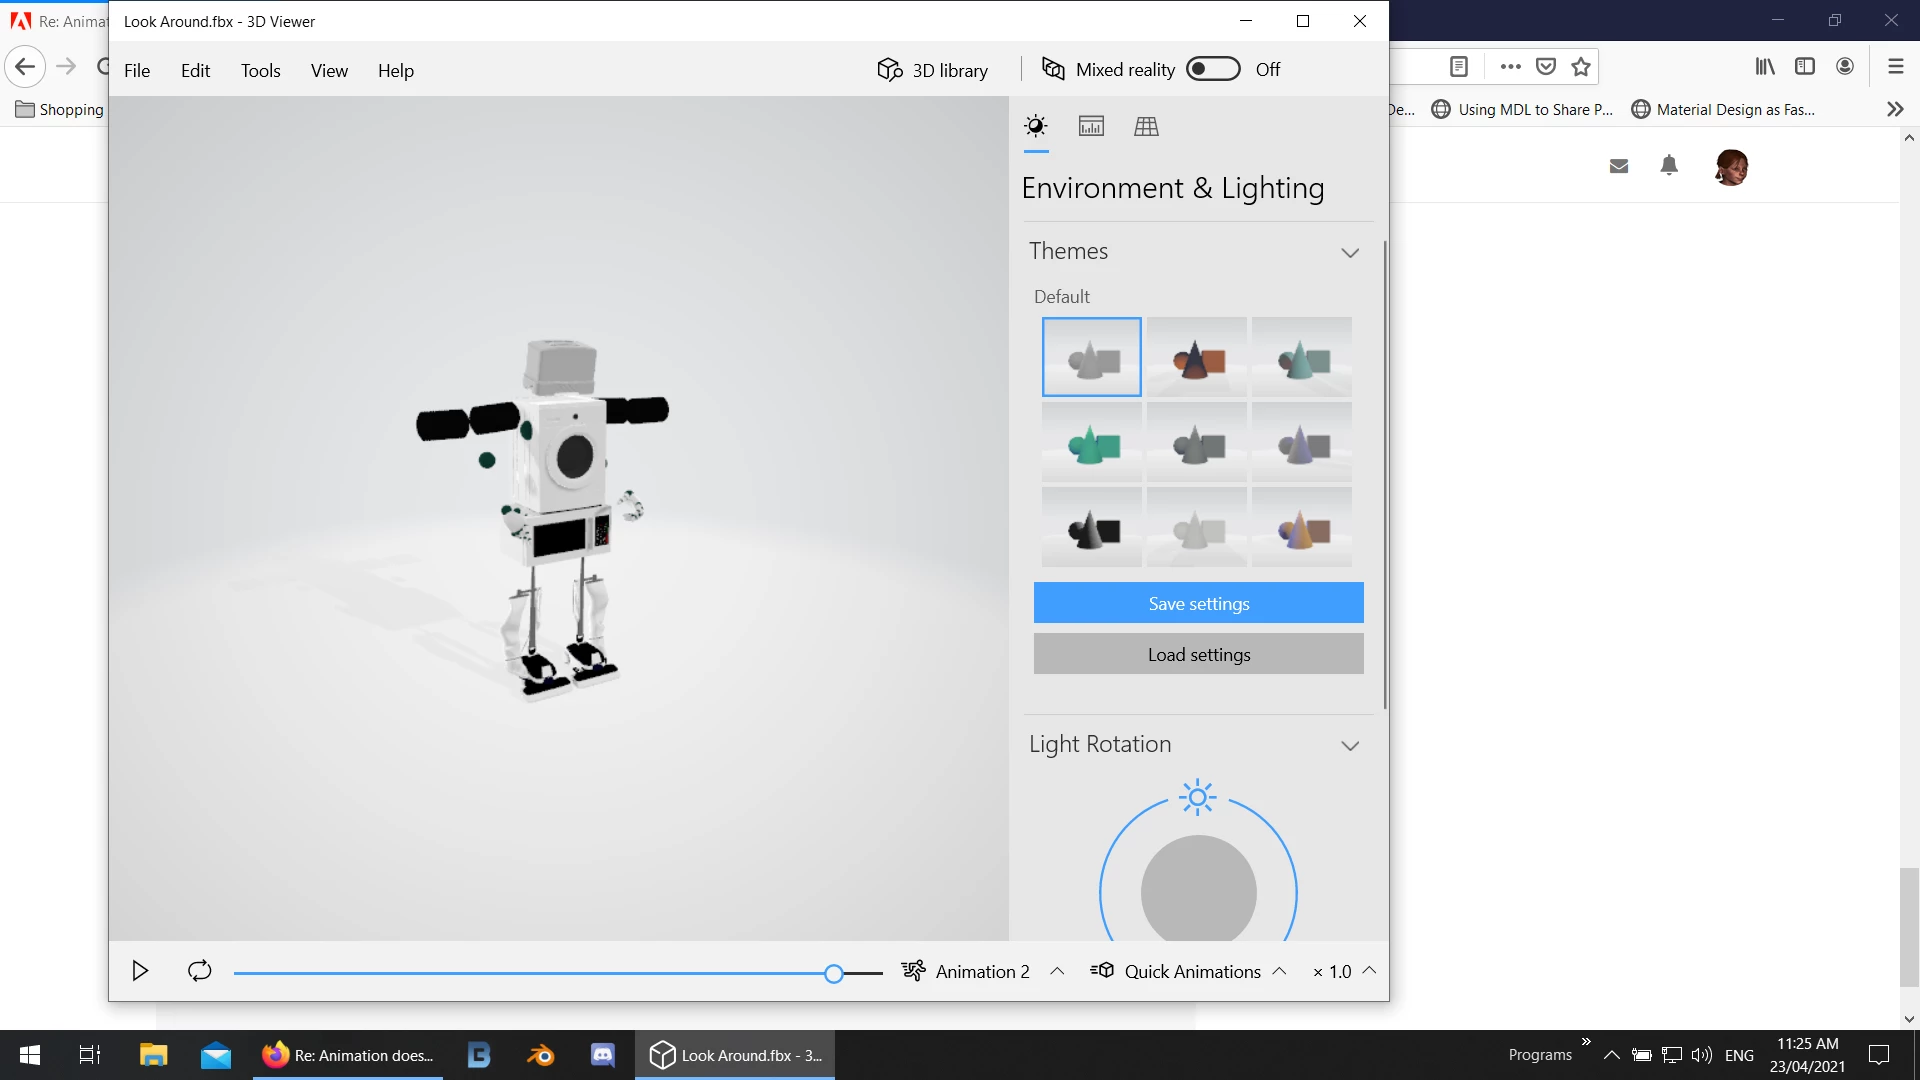
Task: Collapse the Themes section
Action: pyautogui.click(x=1350, y=252)
